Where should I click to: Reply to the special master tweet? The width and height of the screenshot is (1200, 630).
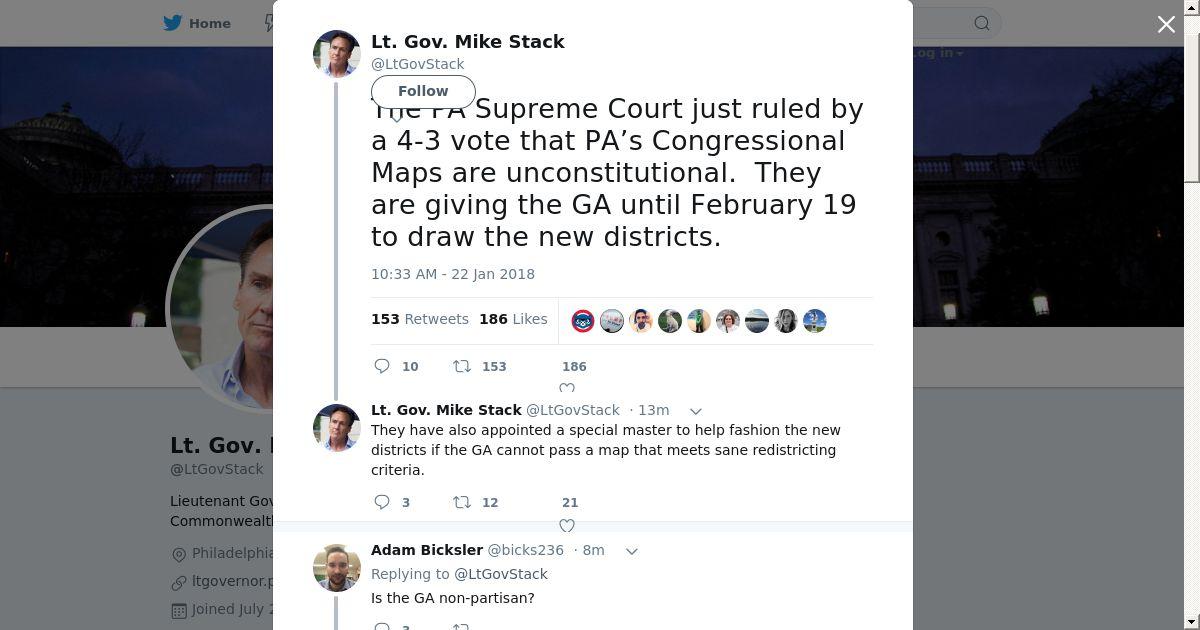[382, 502]
